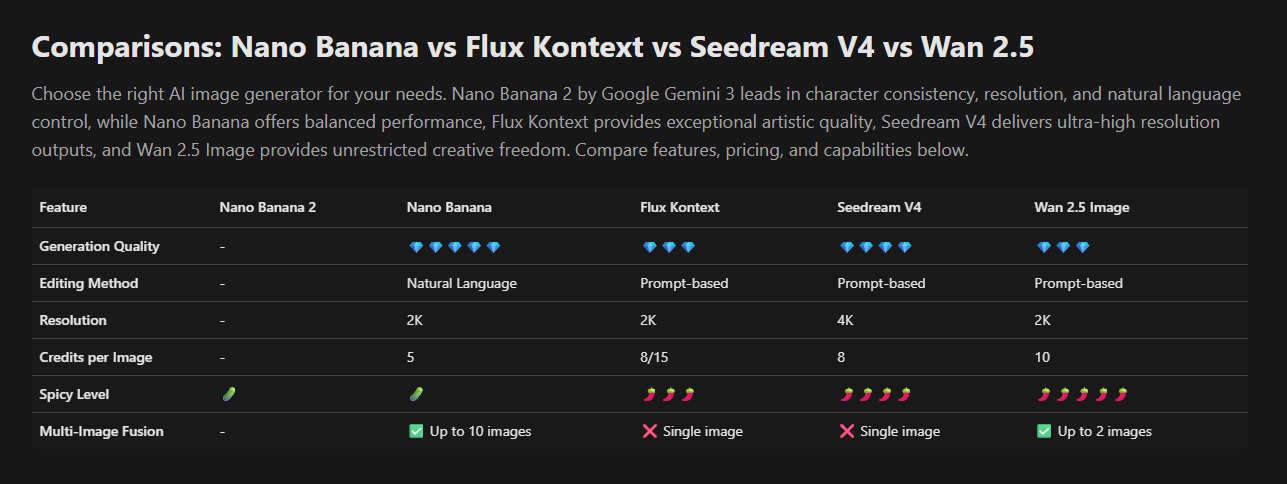
Task: Click the Seedream V4 diamond quality rating
Action: [x=874, y=247]
